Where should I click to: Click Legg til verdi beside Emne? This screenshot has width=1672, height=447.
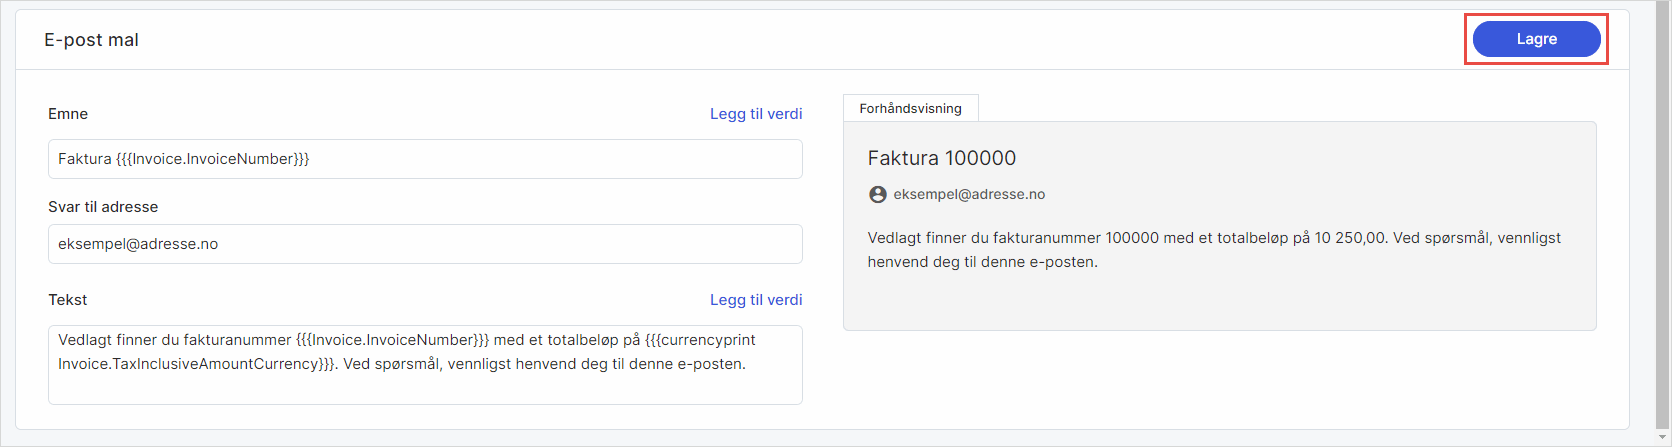[756, 114]
